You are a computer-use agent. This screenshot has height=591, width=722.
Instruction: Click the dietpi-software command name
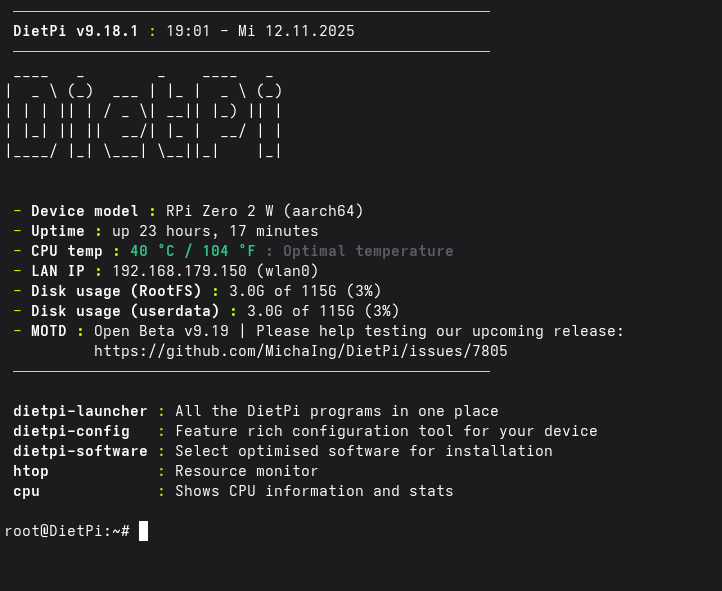(80, 451)
